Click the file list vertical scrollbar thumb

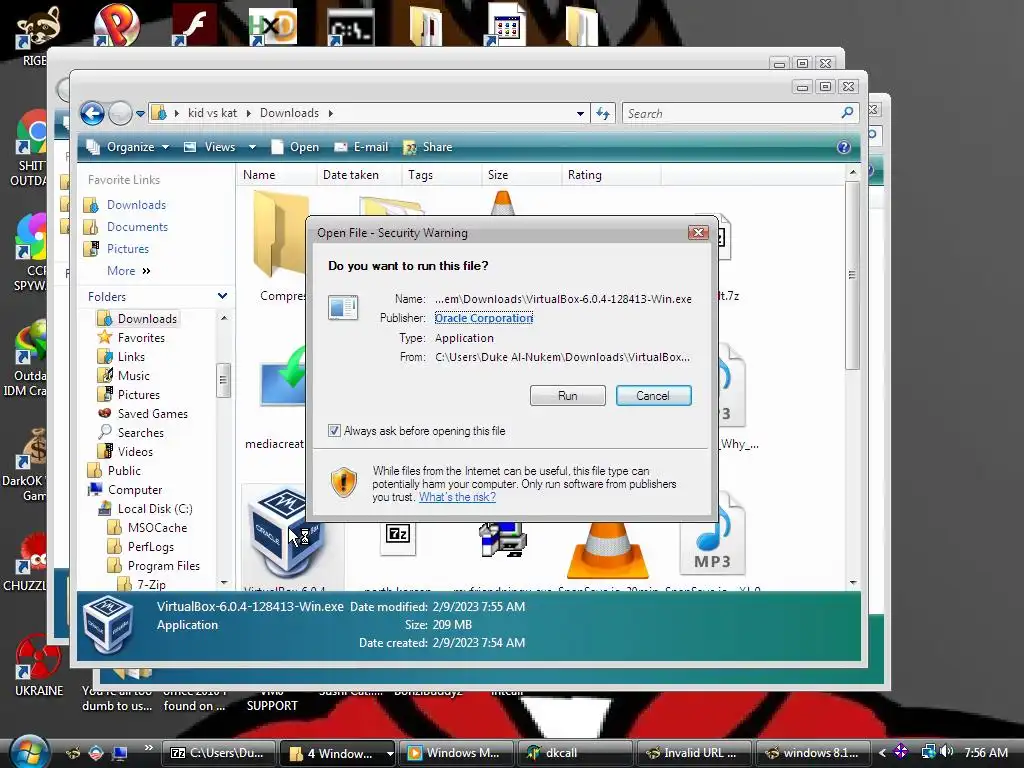[852, 275]
